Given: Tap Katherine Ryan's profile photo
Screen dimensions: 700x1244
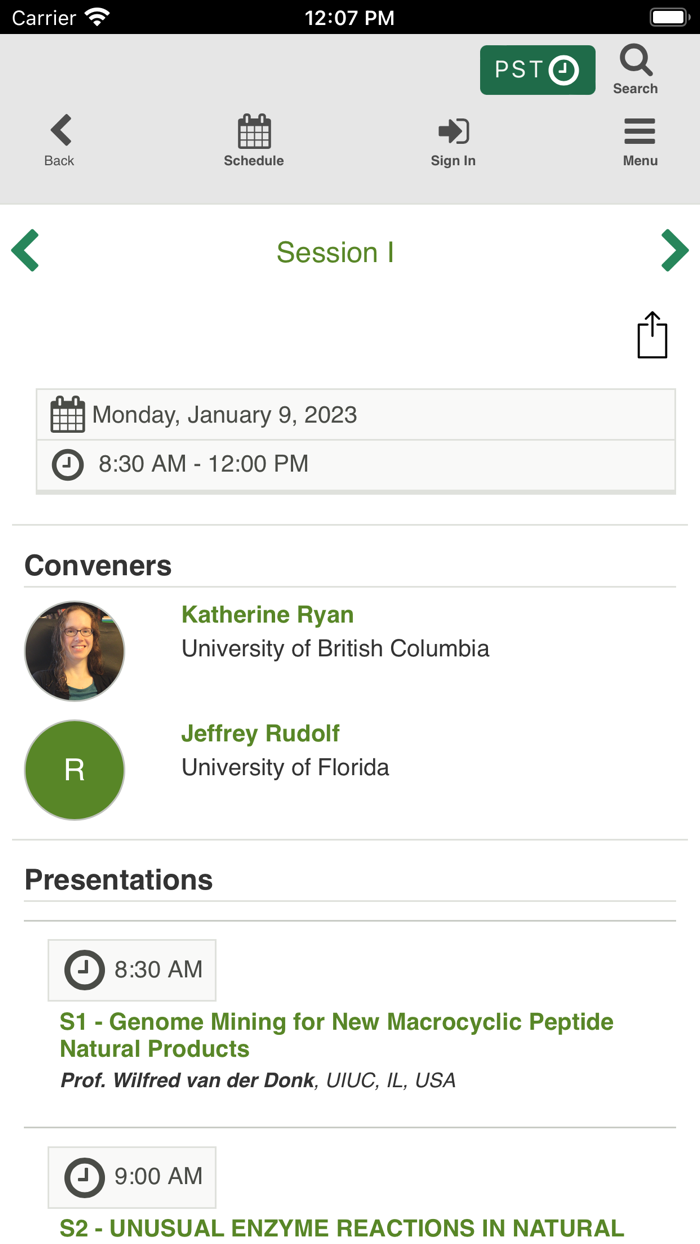Looking at the screenshot, I should (x=75, y=651).
